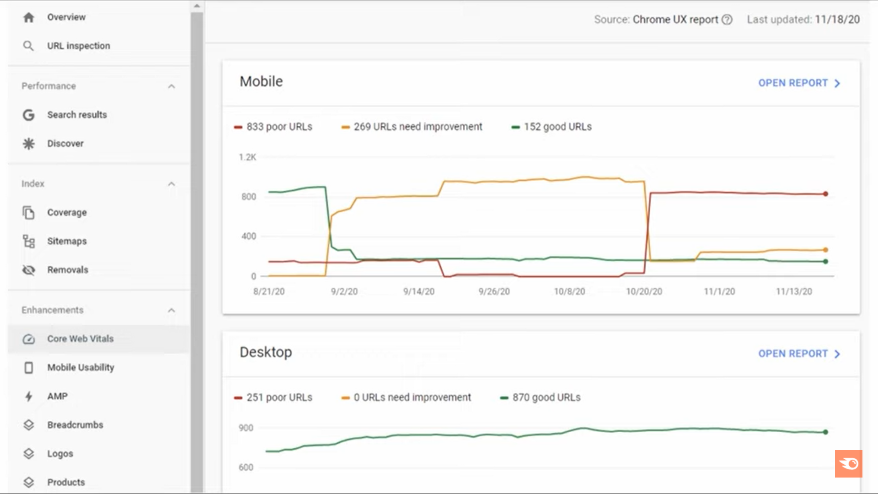
Task: Open help icon next to Chrome UX report
Action: point(727,20)
